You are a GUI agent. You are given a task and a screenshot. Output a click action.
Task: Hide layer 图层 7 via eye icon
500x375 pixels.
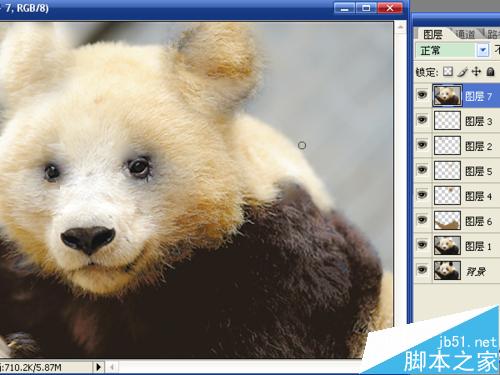(x=422, y=95)
